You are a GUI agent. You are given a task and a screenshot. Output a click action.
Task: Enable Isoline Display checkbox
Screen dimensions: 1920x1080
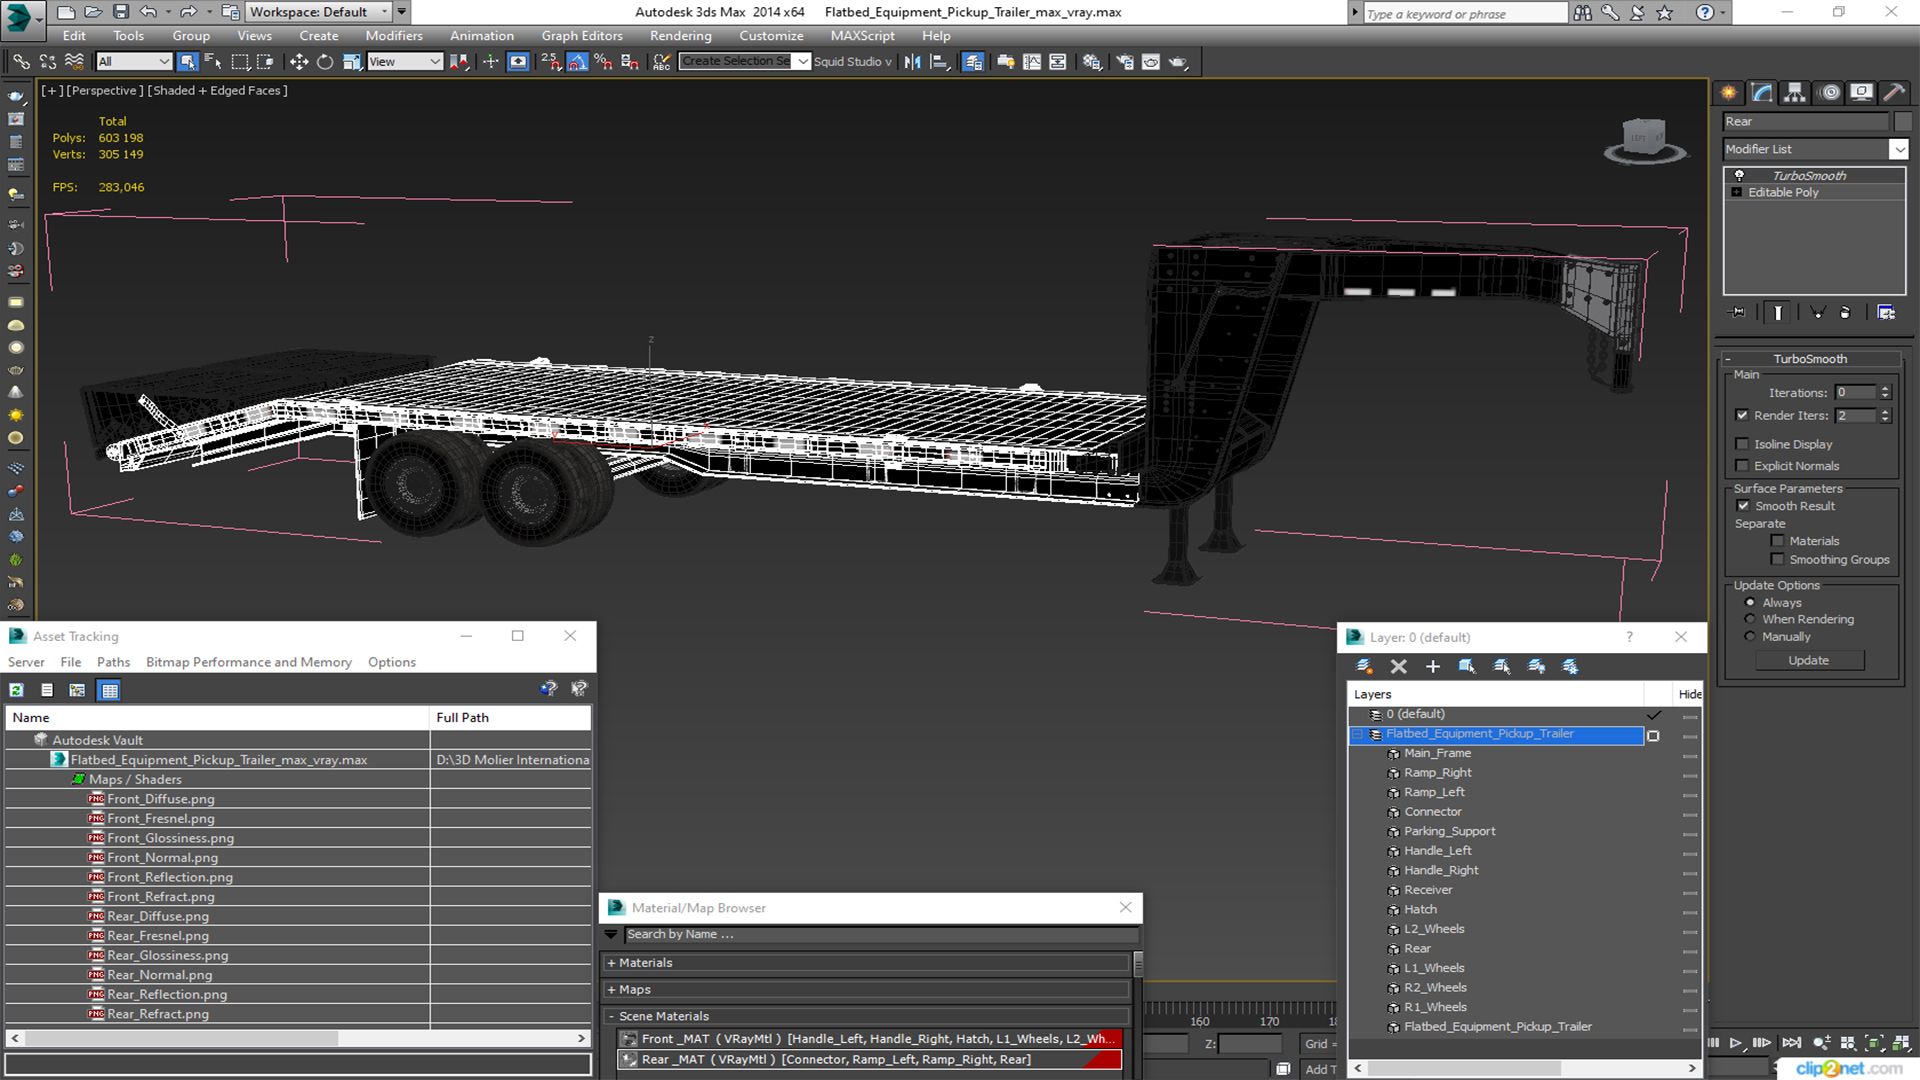tap(1743, 444)
